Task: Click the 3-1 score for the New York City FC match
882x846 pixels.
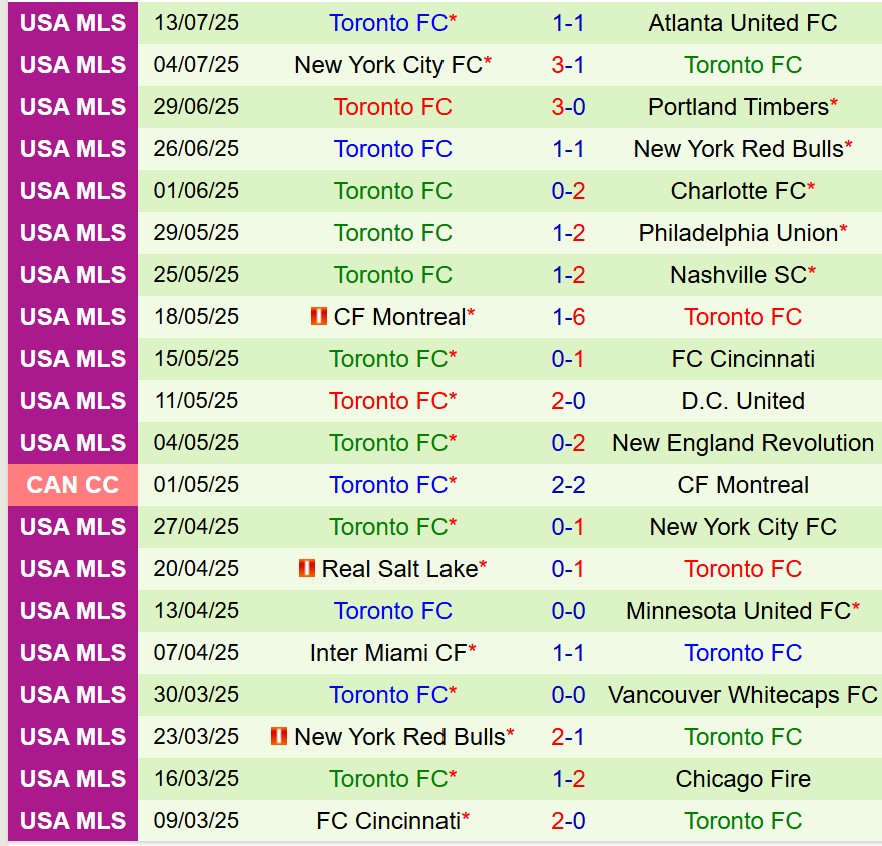Action: (568, 65)
